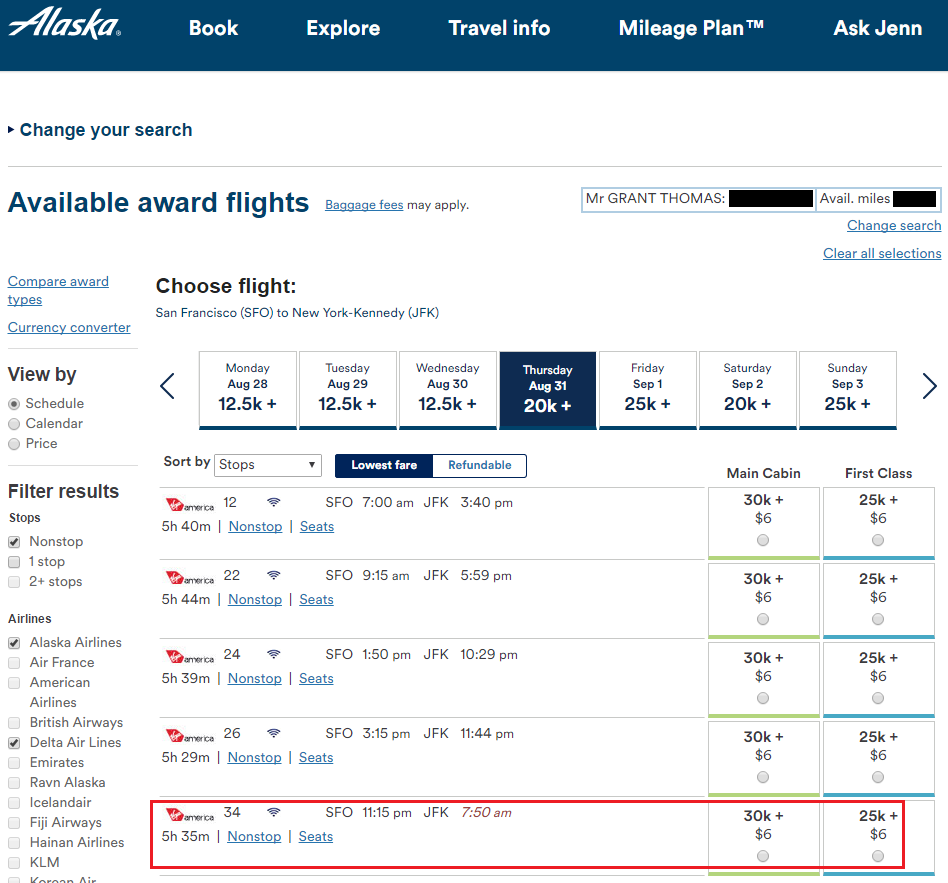Check the 1 stop filter checkbox

click(14, 562)
